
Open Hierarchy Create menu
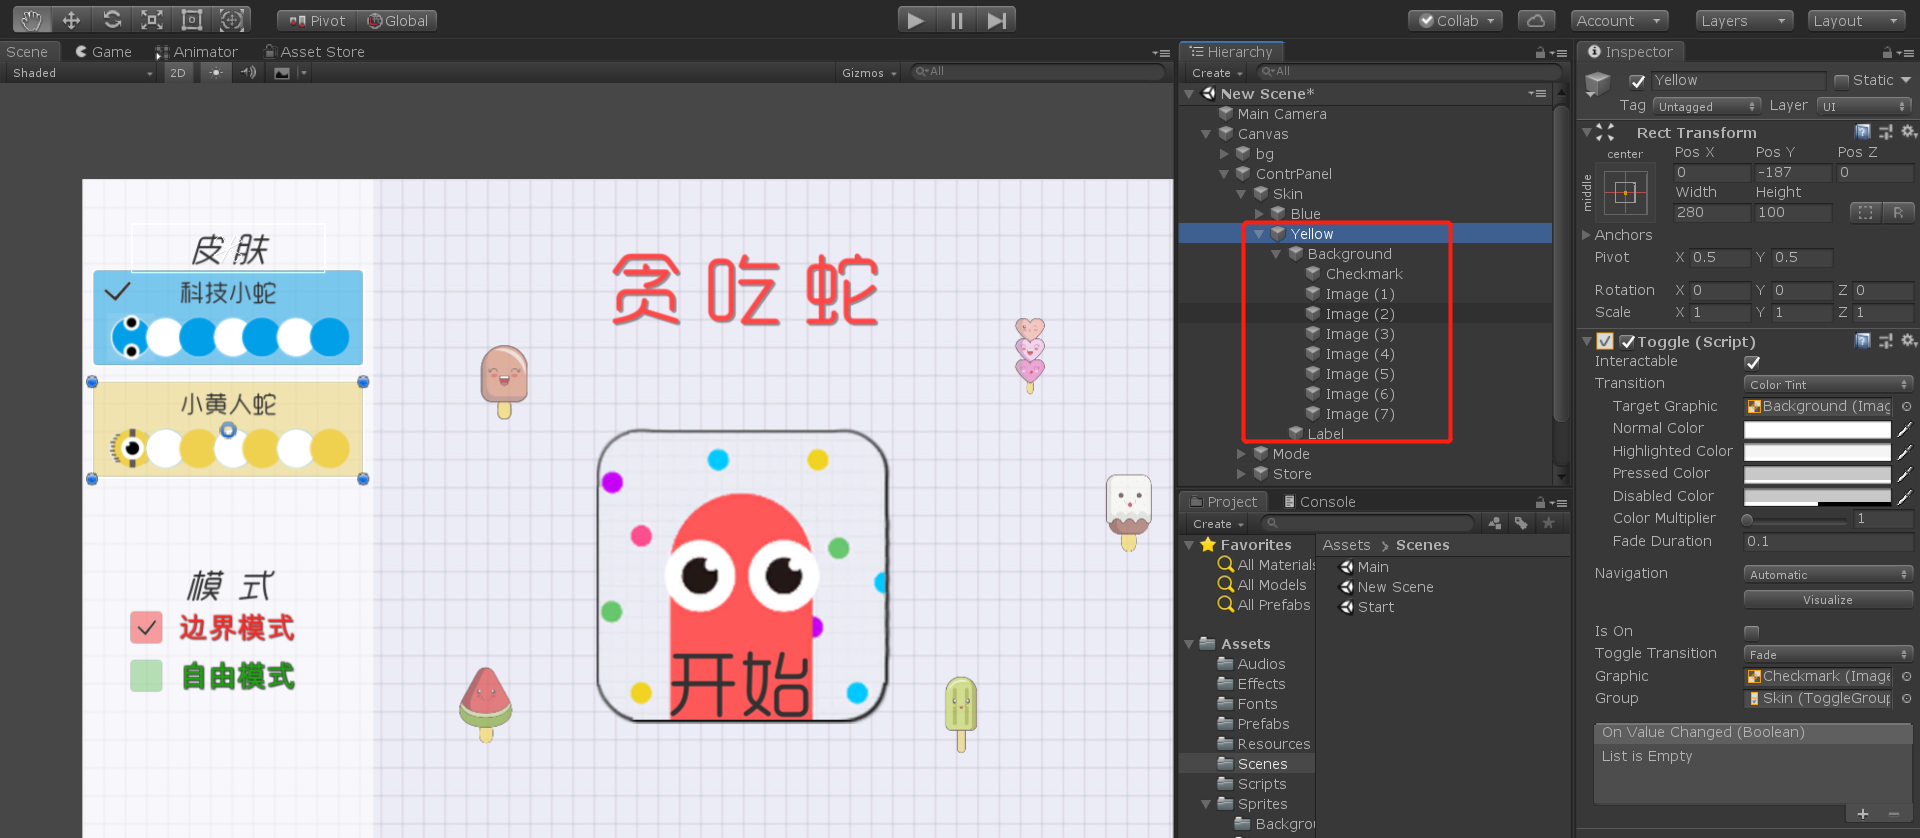click(x=1217, y=73)
